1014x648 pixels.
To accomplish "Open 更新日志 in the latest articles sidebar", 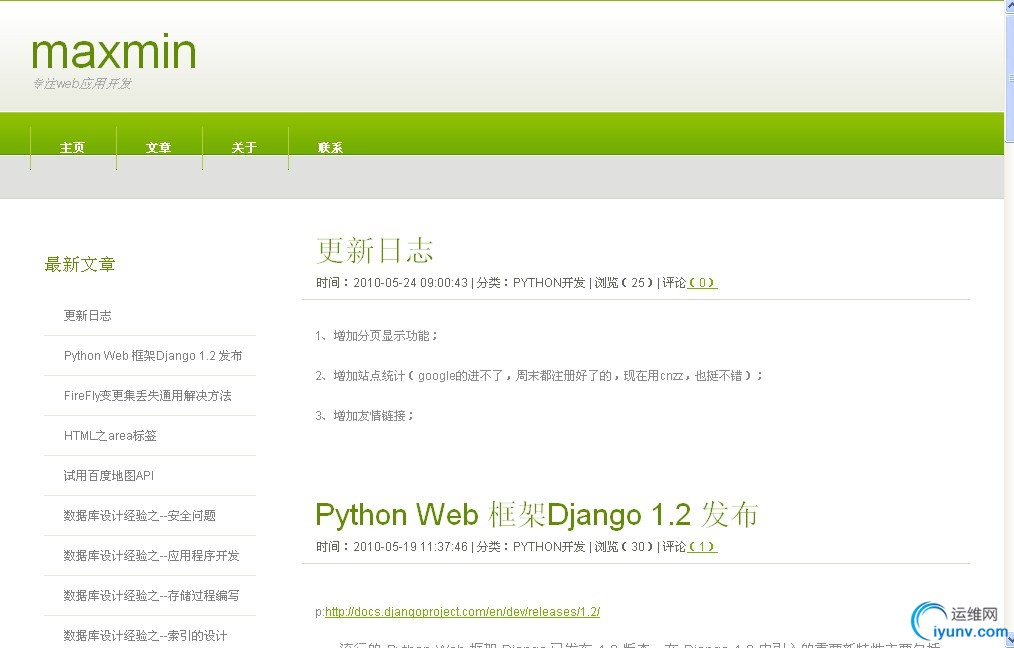I will coord(87,316).
